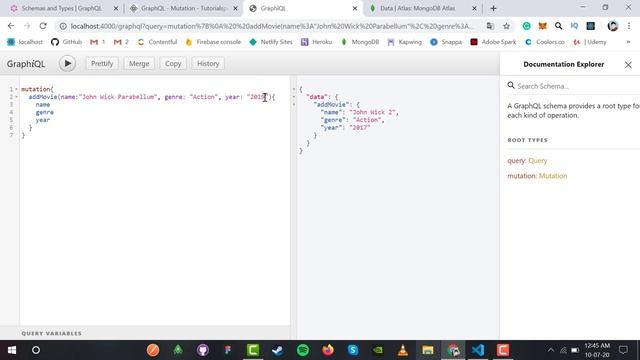Click the Prettify button

(102, 64)
